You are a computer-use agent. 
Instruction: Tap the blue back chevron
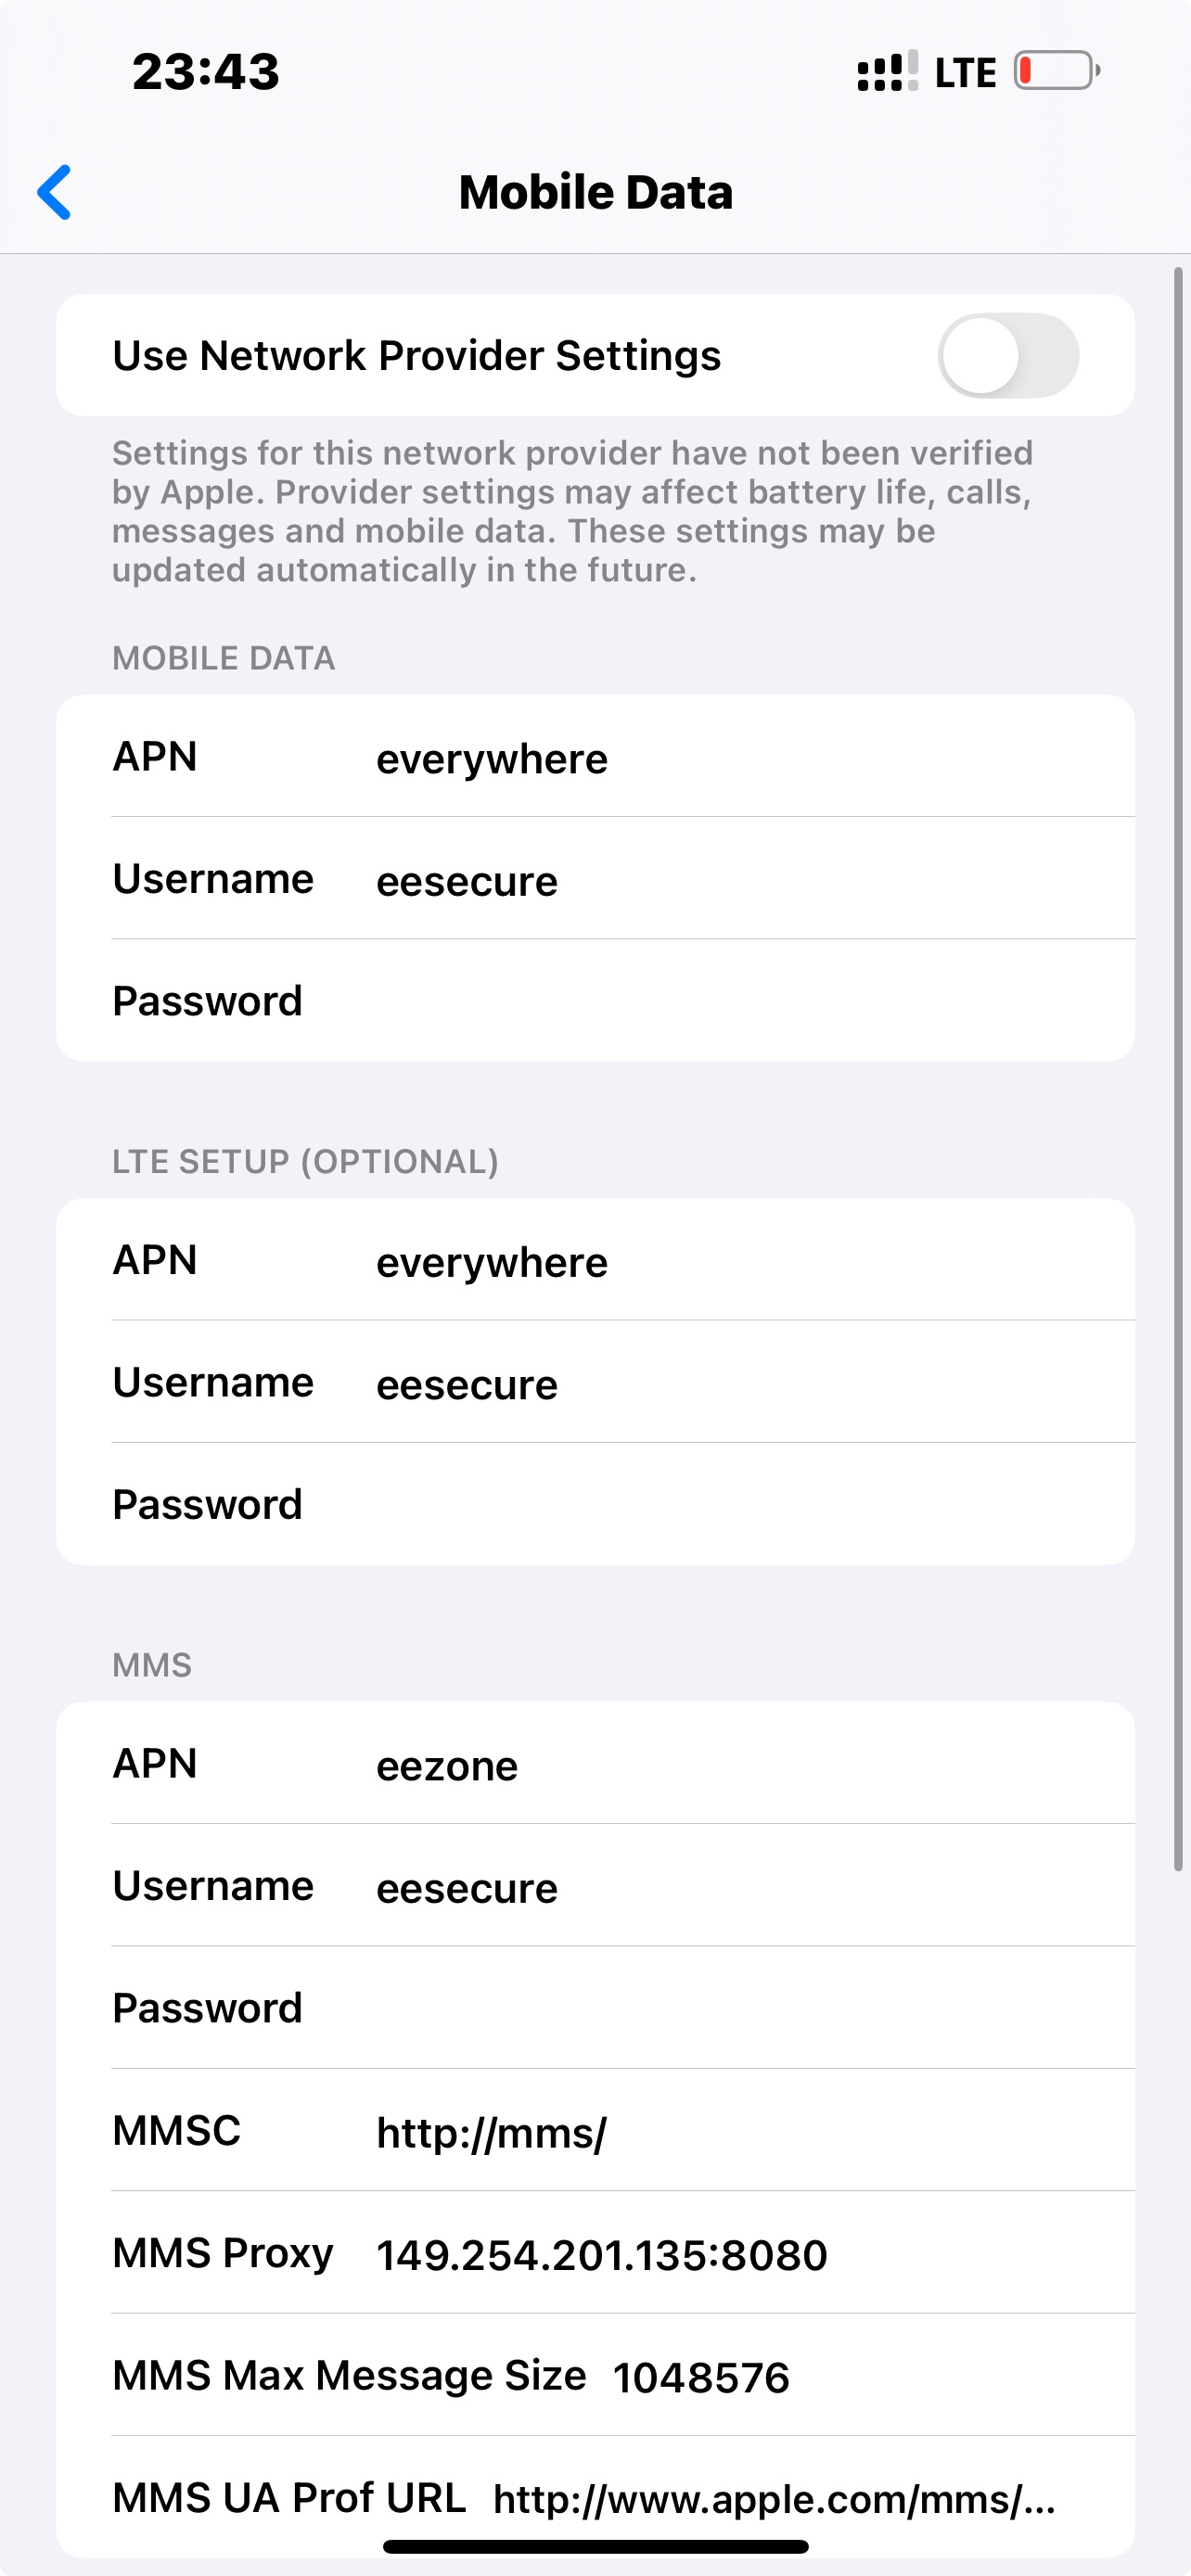(x=54, y=192)
